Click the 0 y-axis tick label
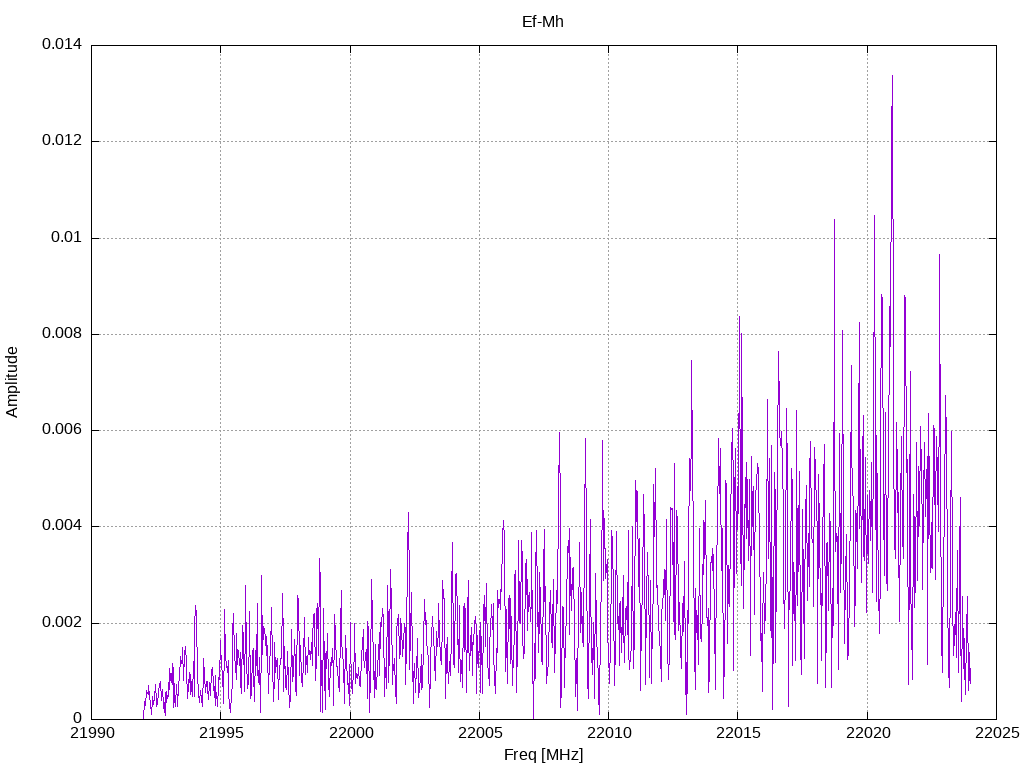1024x768 pixels. pos(78,718)
